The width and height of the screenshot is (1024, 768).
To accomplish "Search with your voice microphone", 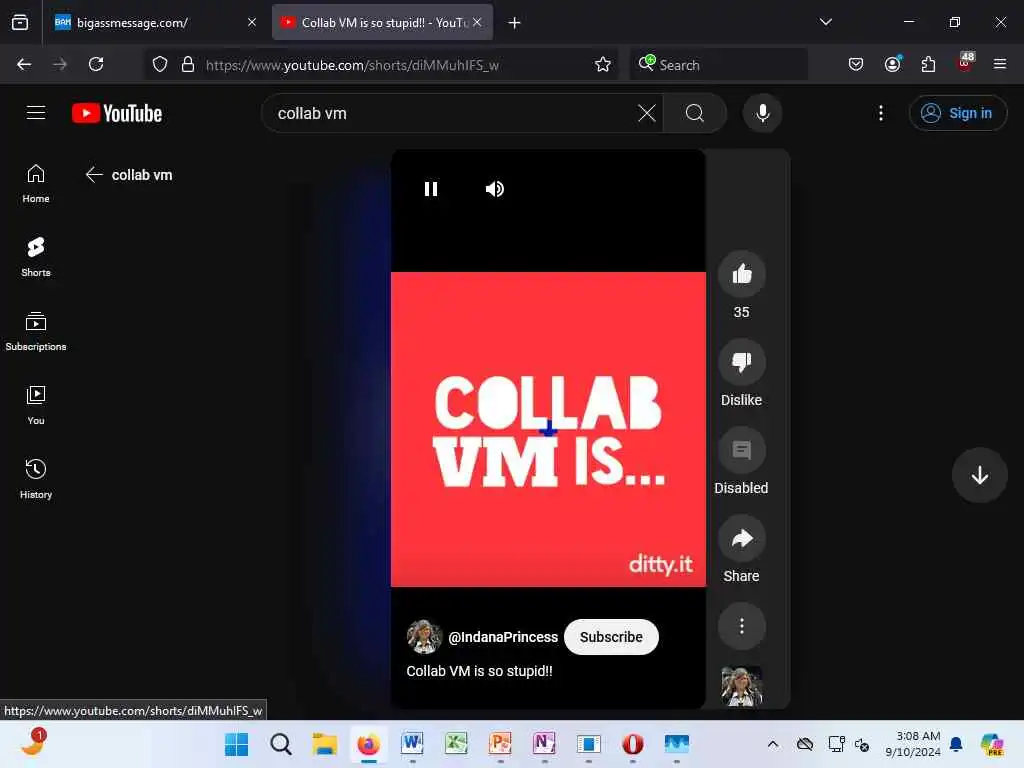I will pyautogui.click(x=762, y=113).
